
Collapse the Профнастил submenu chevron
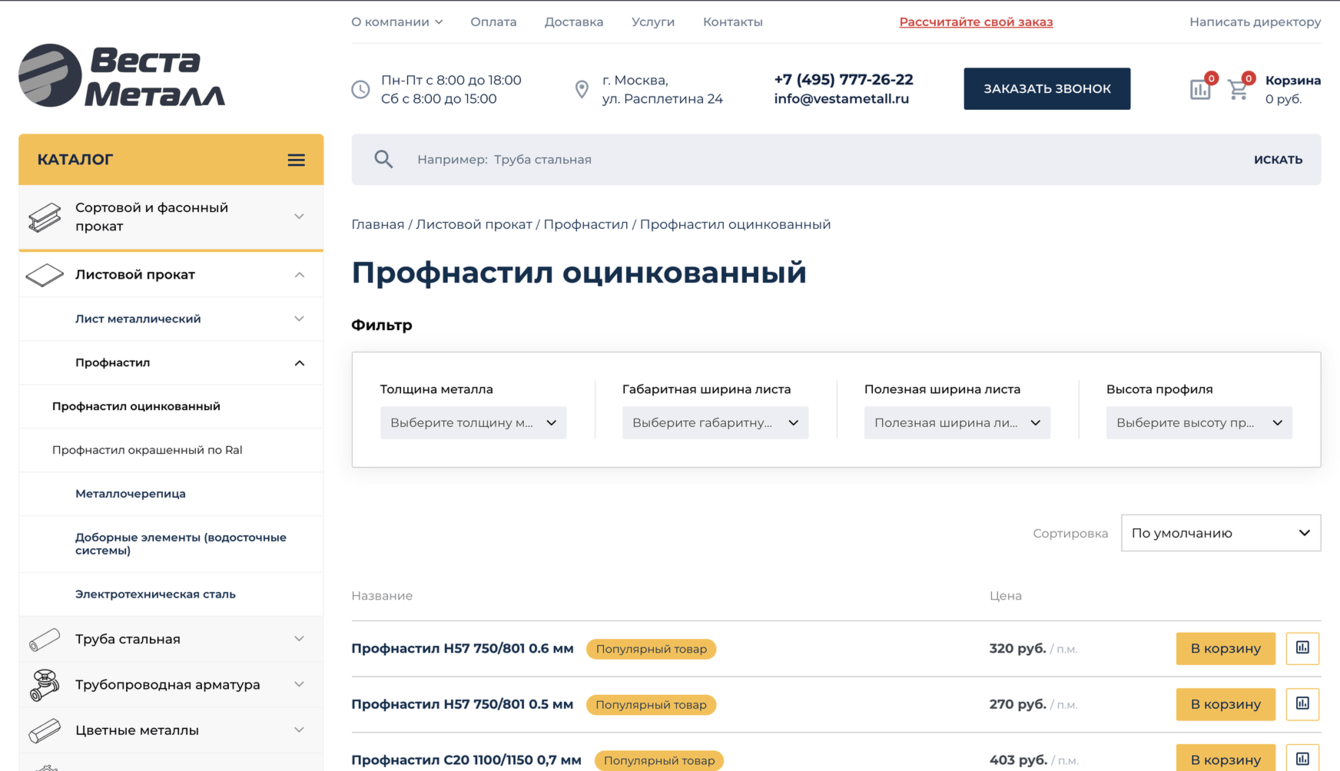coord(299,363)
